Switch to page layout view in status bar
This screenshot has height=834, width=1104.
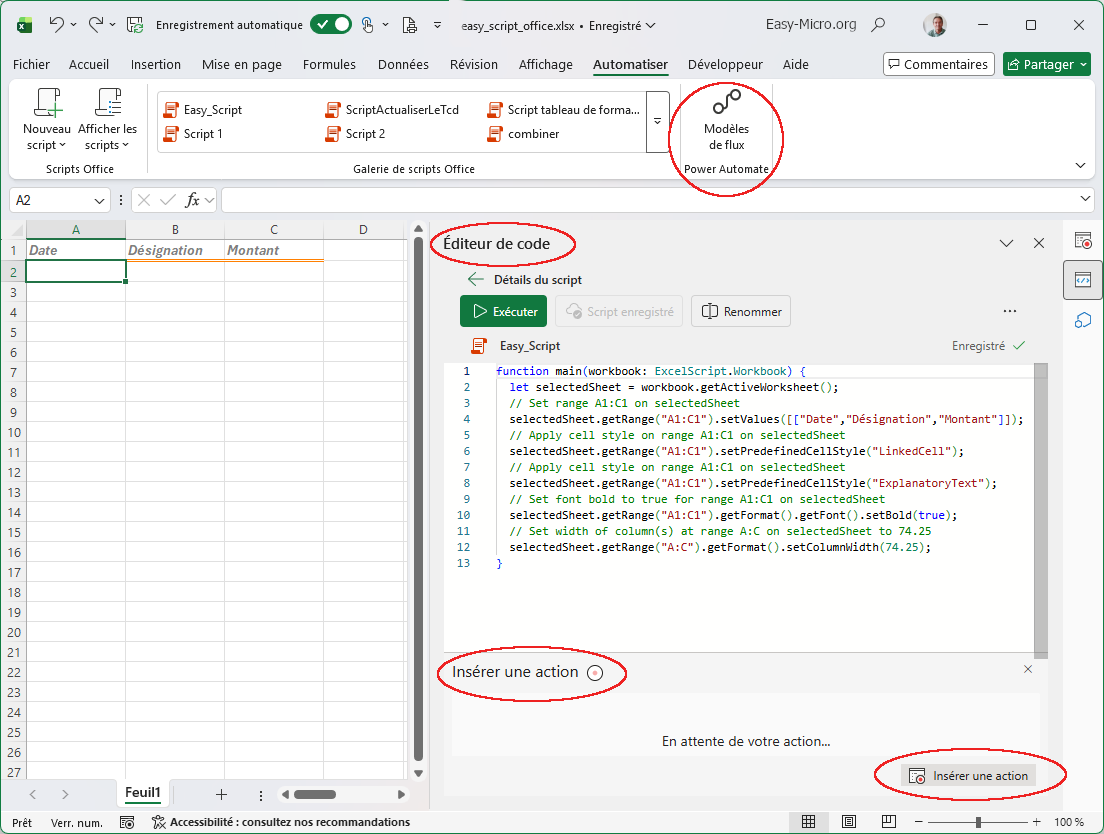[849, 821]
